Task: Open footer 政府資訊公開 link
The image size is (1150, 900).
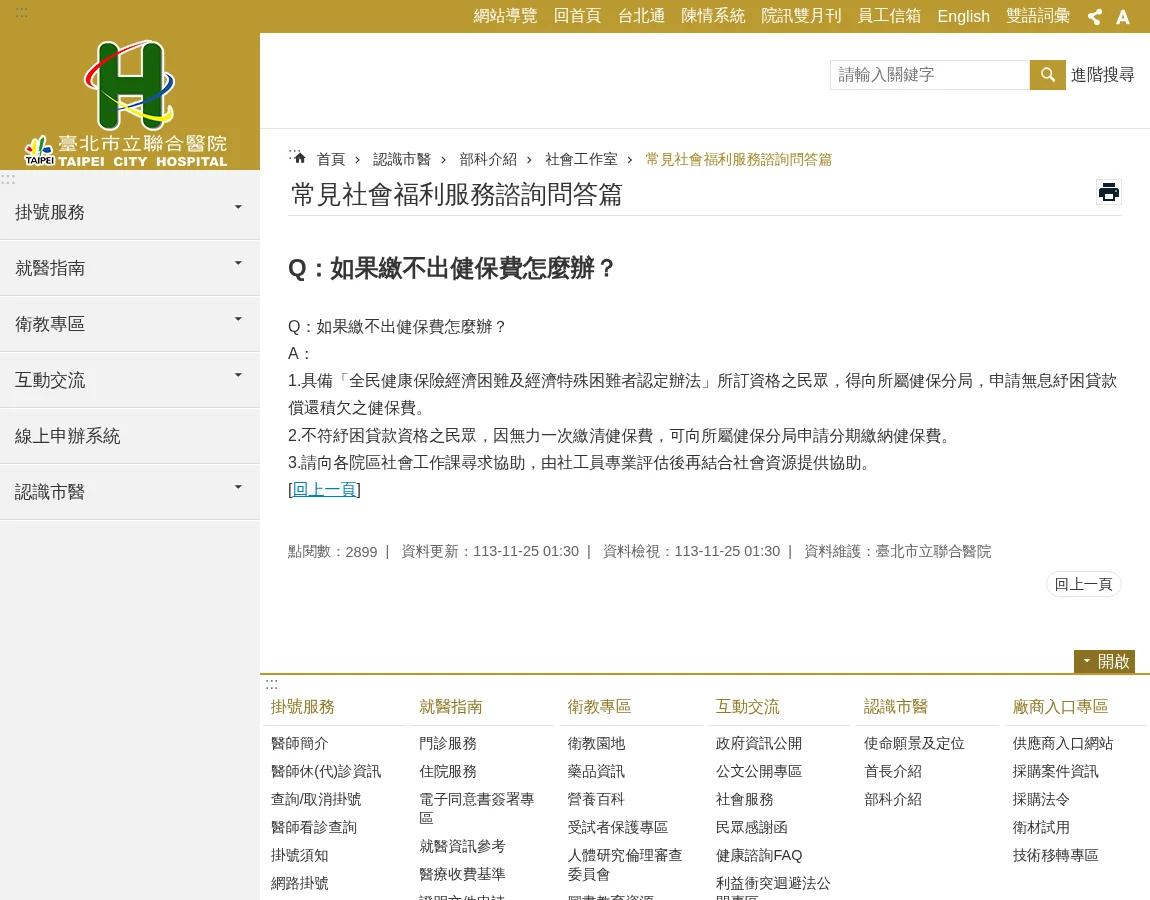Action: 759,744
